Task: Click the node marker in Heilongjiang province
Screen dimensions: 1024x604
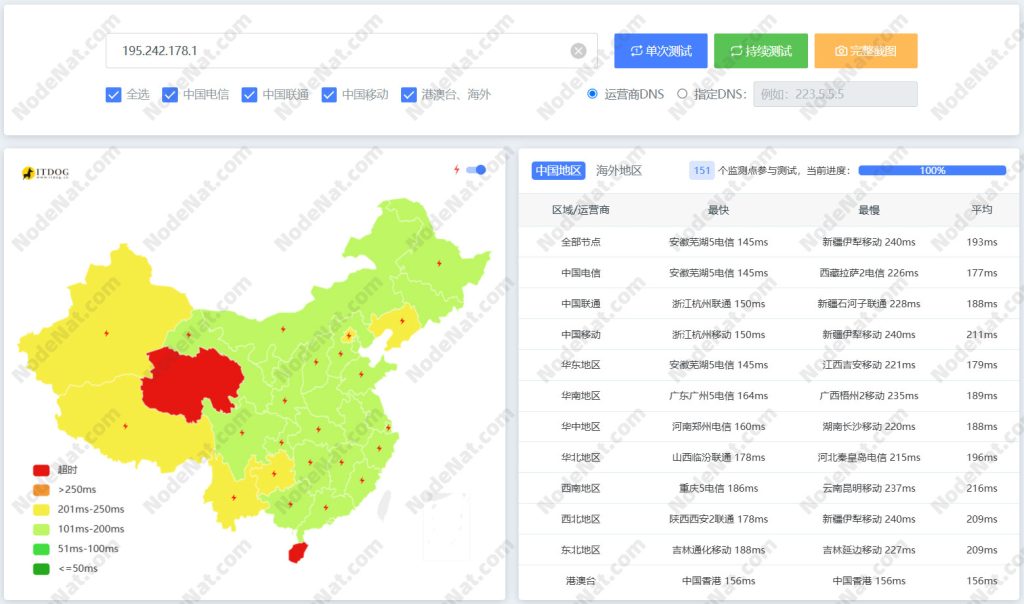Action: (439, 263)
